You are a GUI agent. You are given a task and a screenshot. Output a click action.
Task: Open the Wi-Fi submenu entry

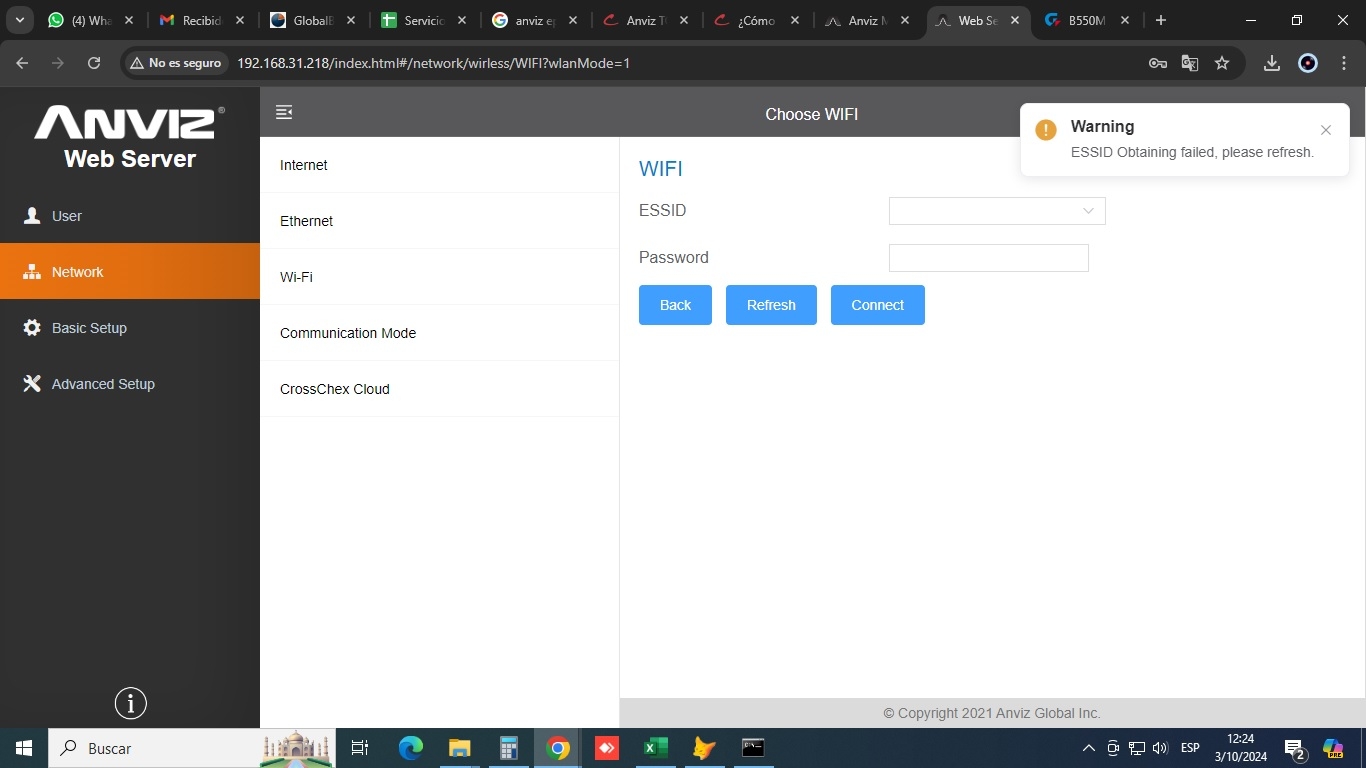[x=440, y=277]
